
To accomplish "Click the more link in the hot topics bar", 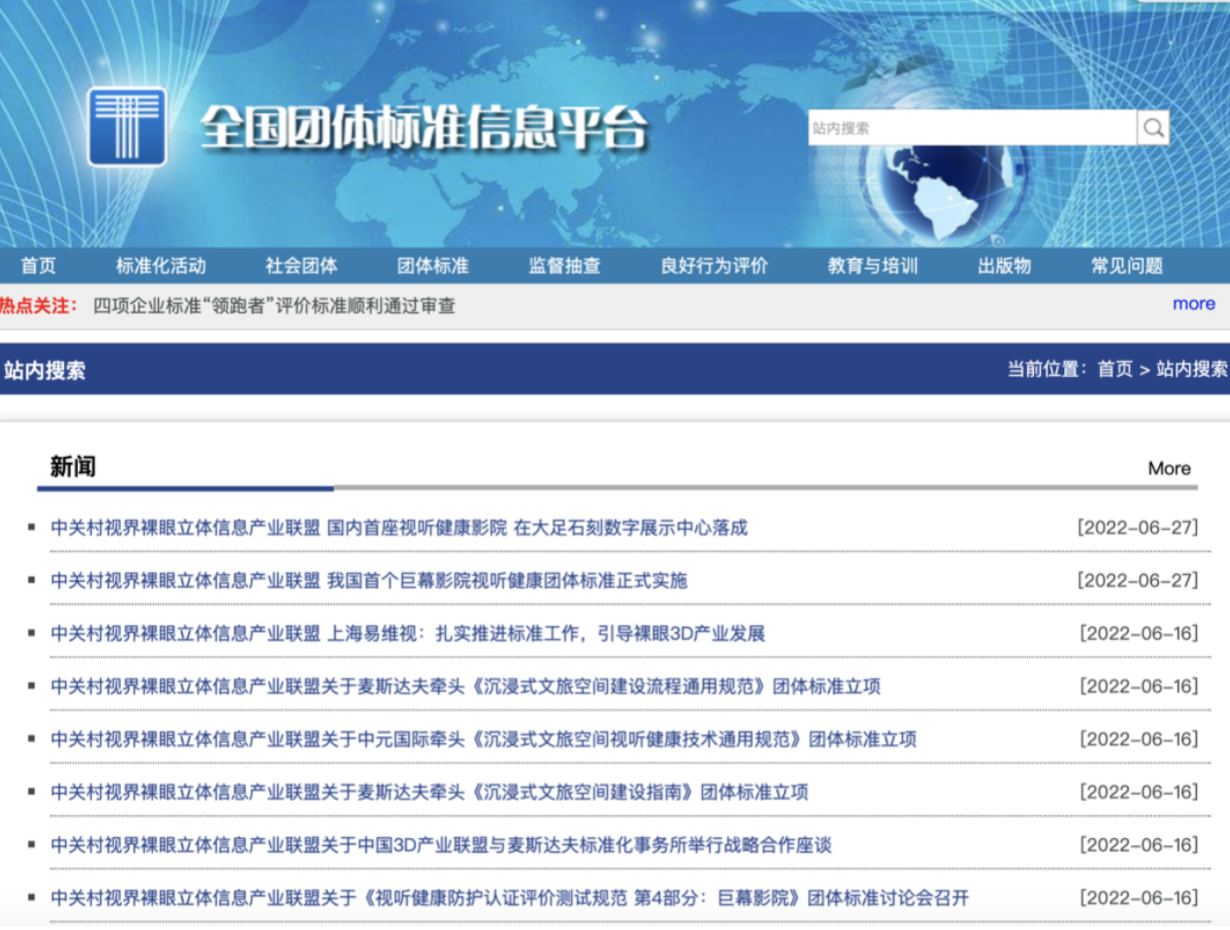I will click(1193, 304).
